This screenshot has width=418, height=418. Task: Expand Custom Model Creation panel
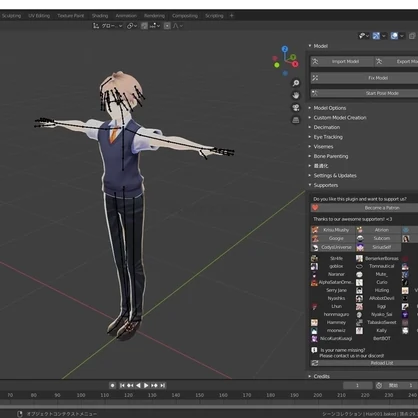click(337, 118)
